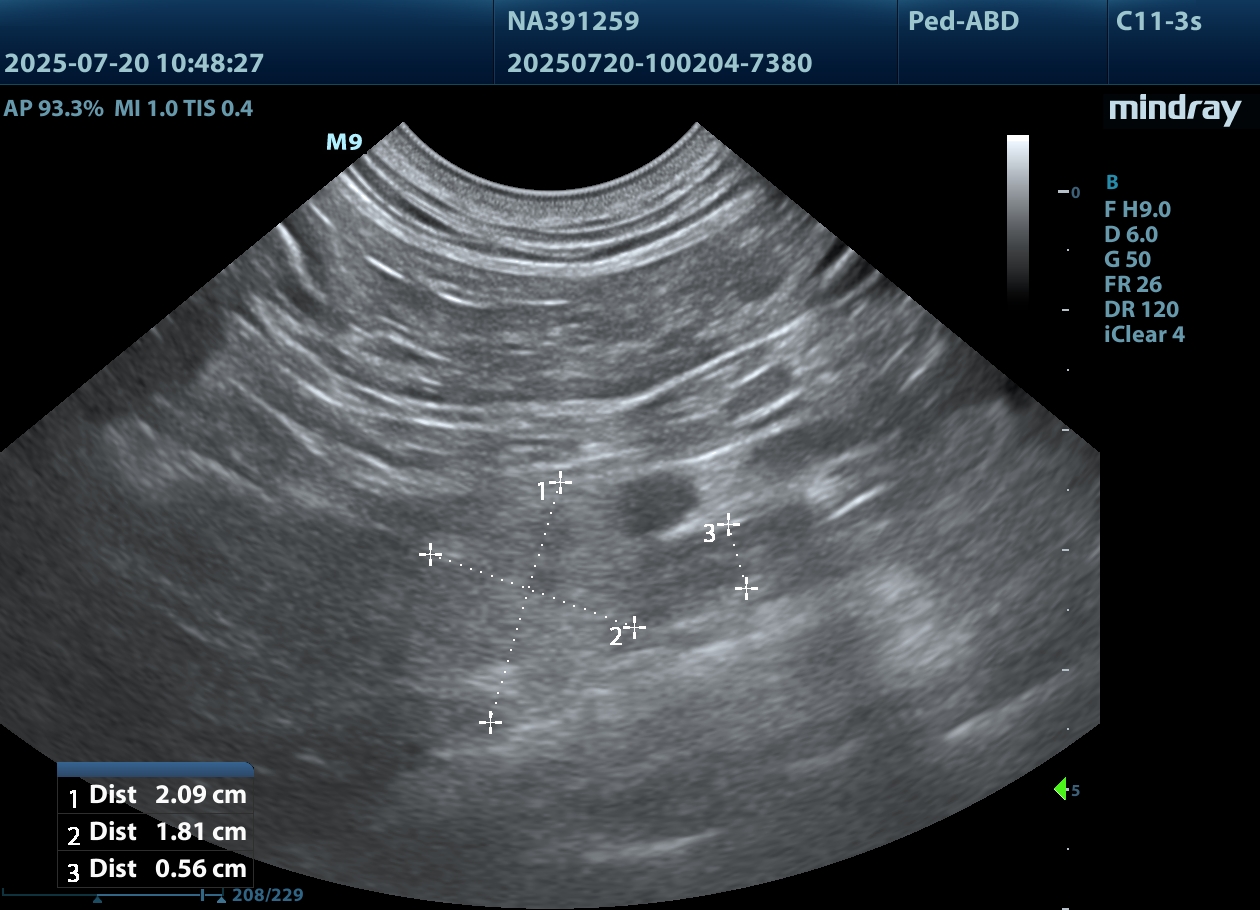Select the left caliper of measurement 2
The height and width of the screenshot is (910, 1260).
point(430,553)
